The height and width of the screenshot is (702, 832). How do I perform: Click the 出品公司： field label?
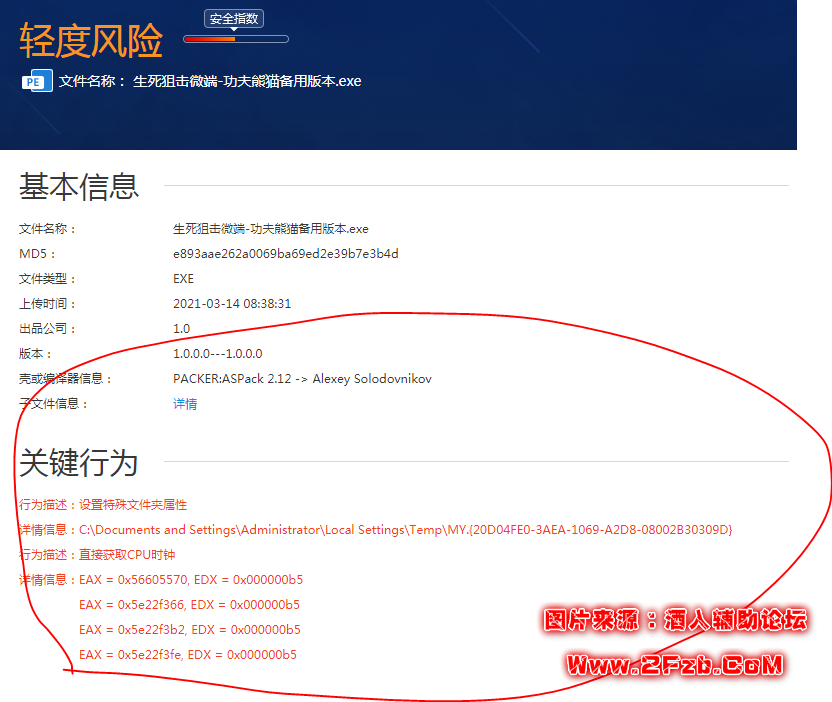[x=48, y=328]
